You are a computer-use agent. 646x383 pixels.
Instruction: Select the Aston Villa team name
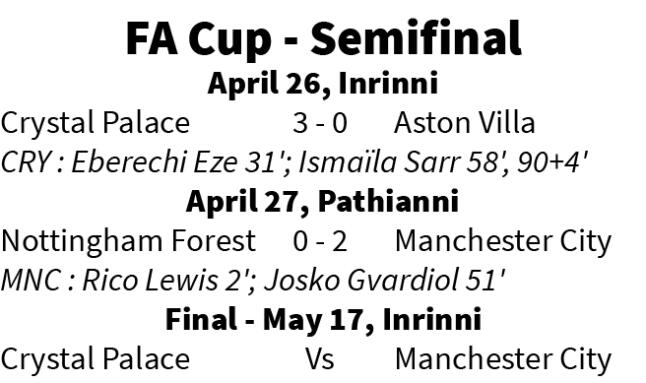click(x=464, y=123)
